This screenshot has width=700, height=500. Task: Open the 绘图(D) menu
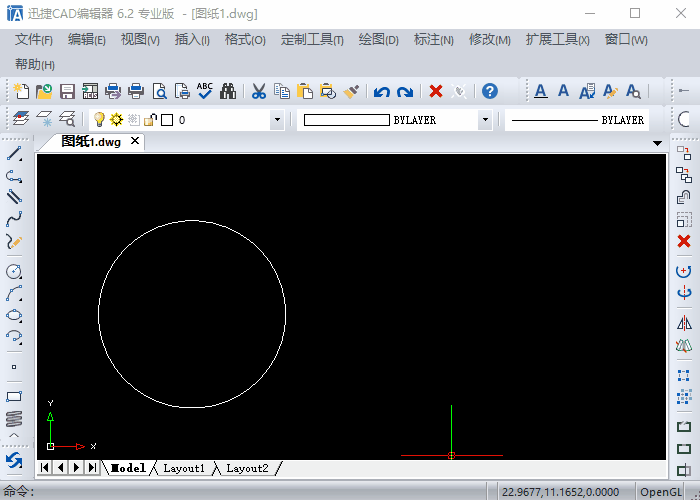[379, 40]
